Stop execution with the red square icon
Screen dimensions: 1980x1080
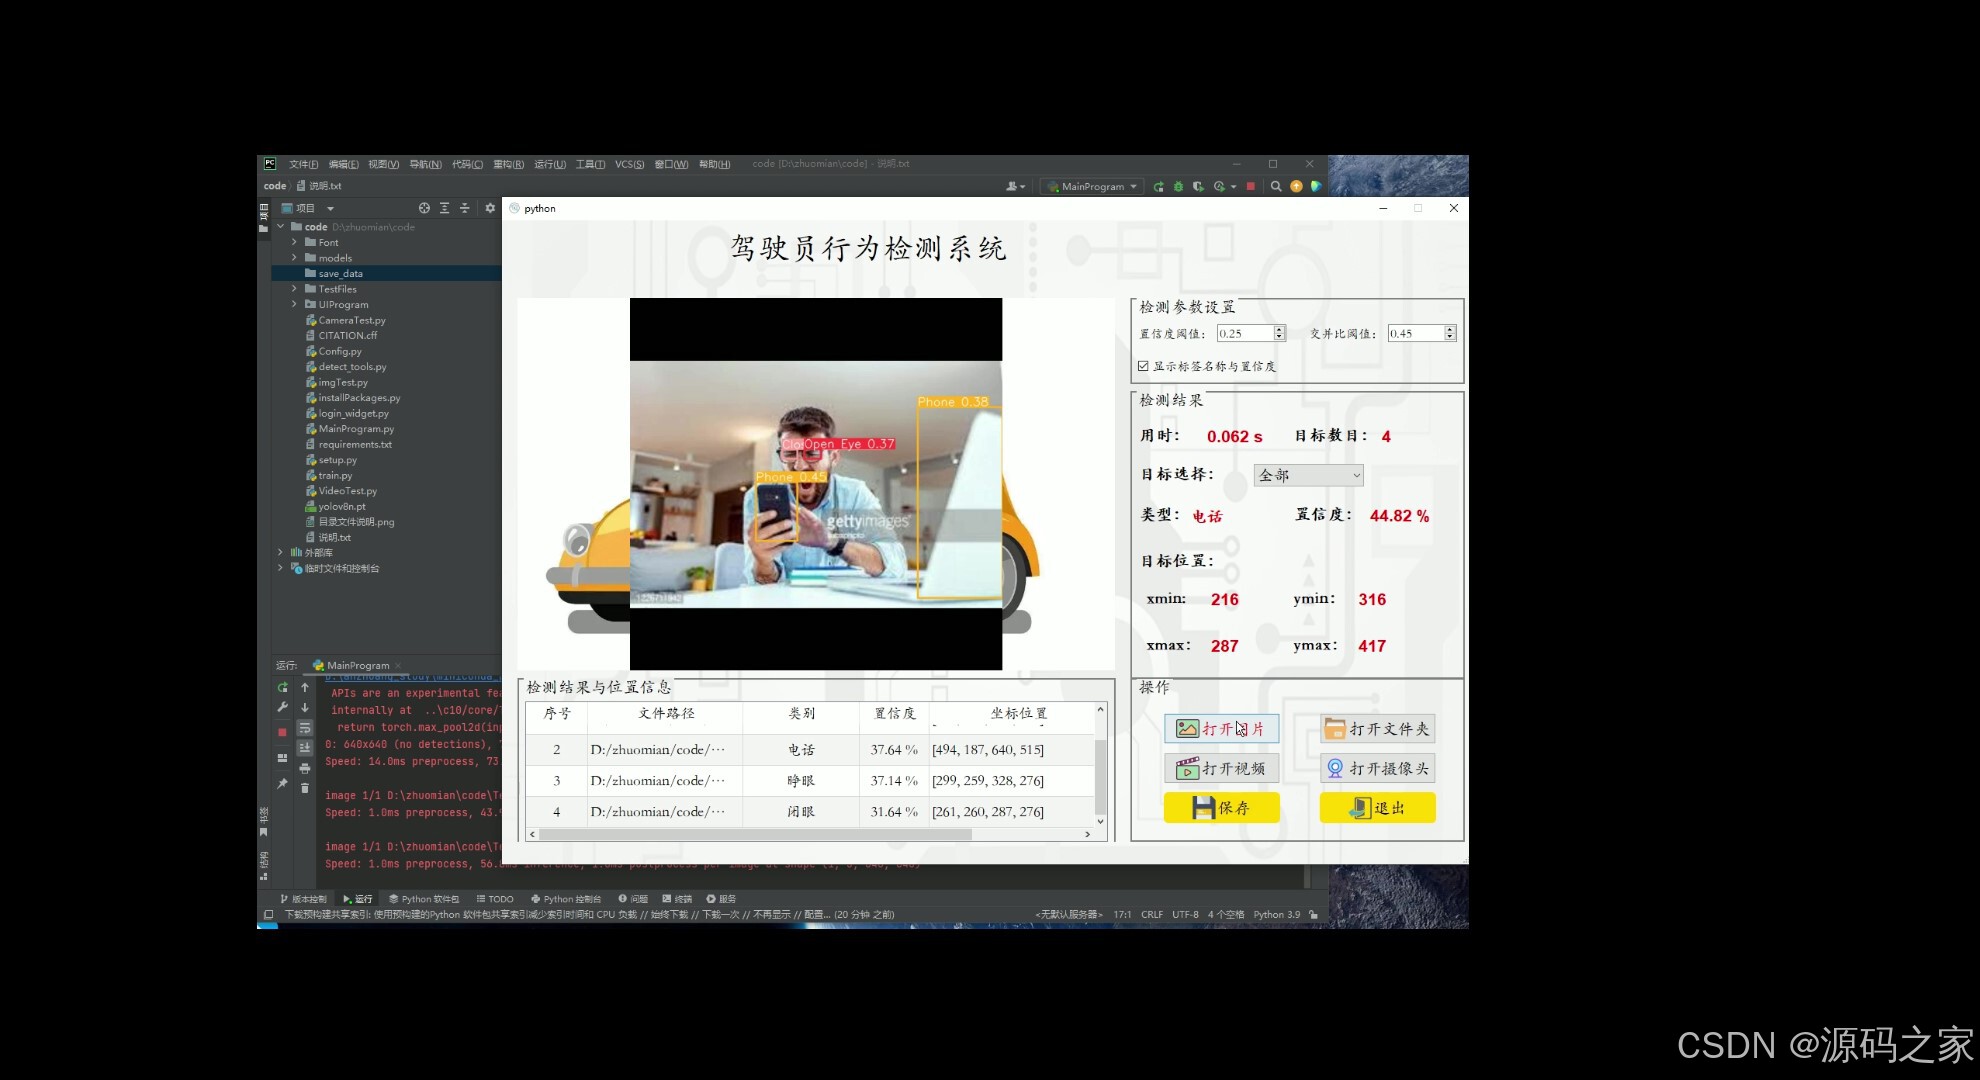[1252, 187]
